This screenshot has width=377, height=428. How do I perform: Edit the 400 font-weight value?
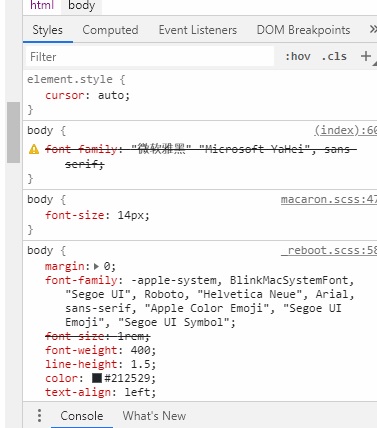click(140, 350)
